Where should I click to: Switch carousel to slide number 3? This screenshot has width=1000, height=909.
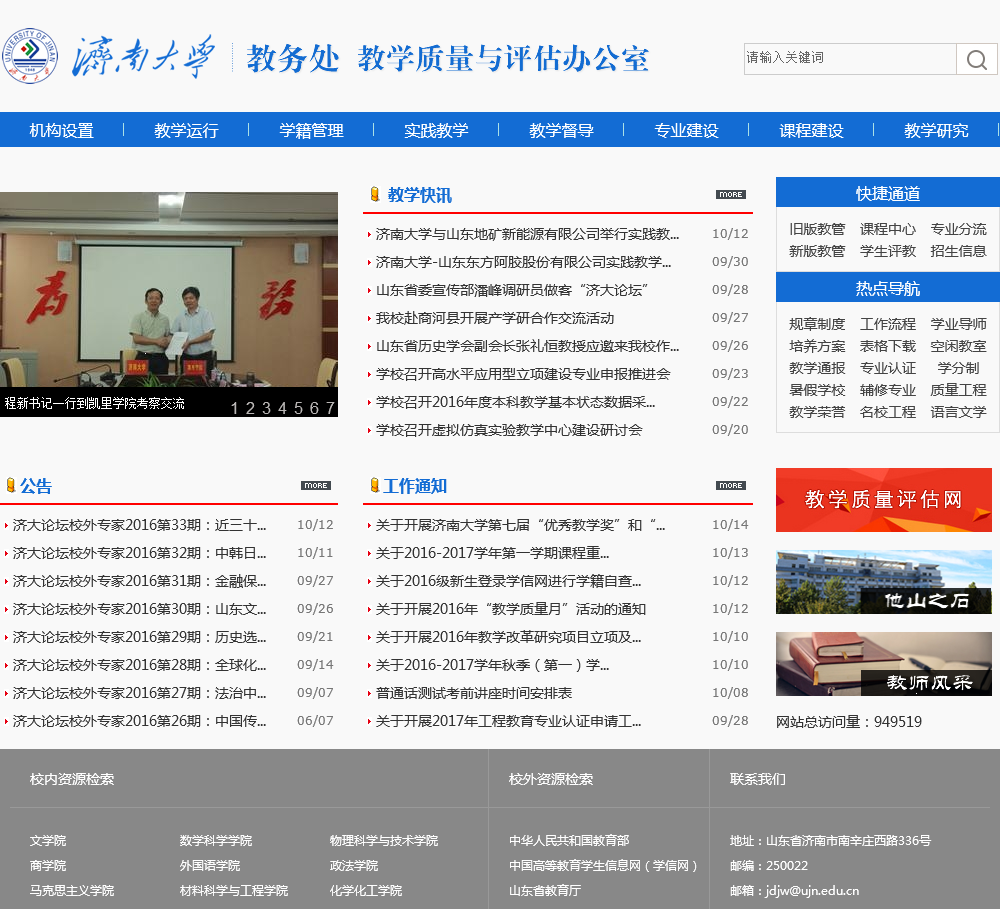coord(266,408)
